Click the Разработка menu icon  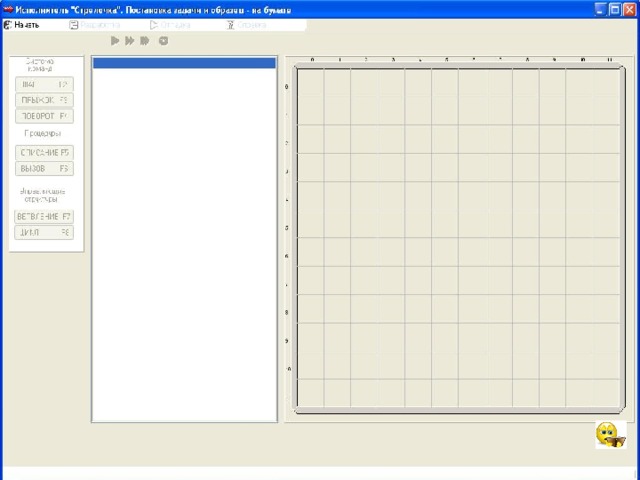[73, 25]
